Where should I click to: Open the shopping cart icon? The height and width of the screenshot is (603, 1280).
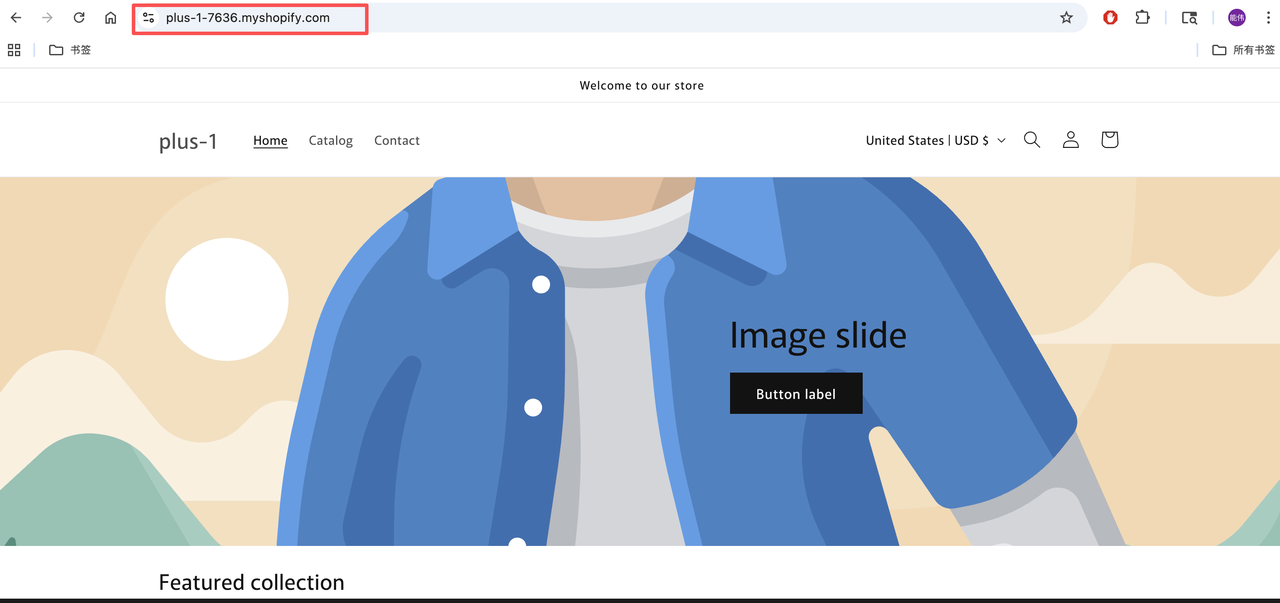pyautogui.click(x=1109, y=140)
